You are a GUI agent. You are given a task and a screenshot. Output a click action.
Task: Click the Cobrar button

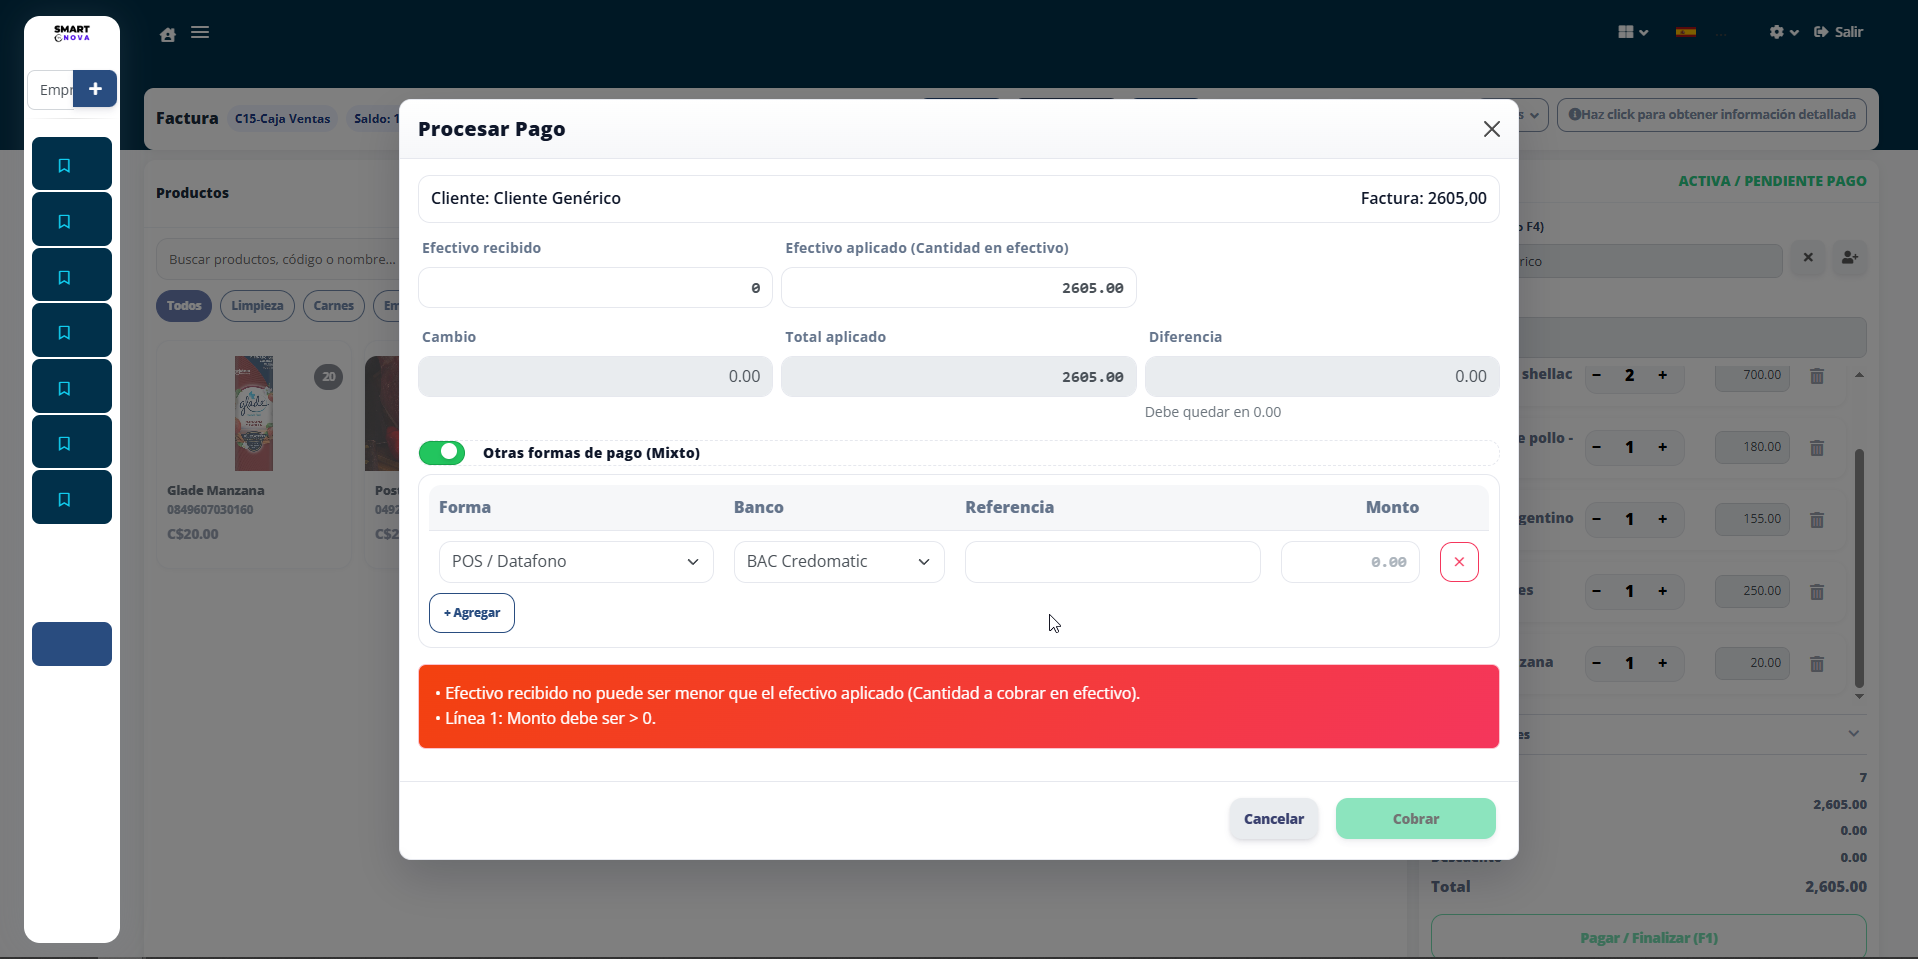pos(1415,819)
